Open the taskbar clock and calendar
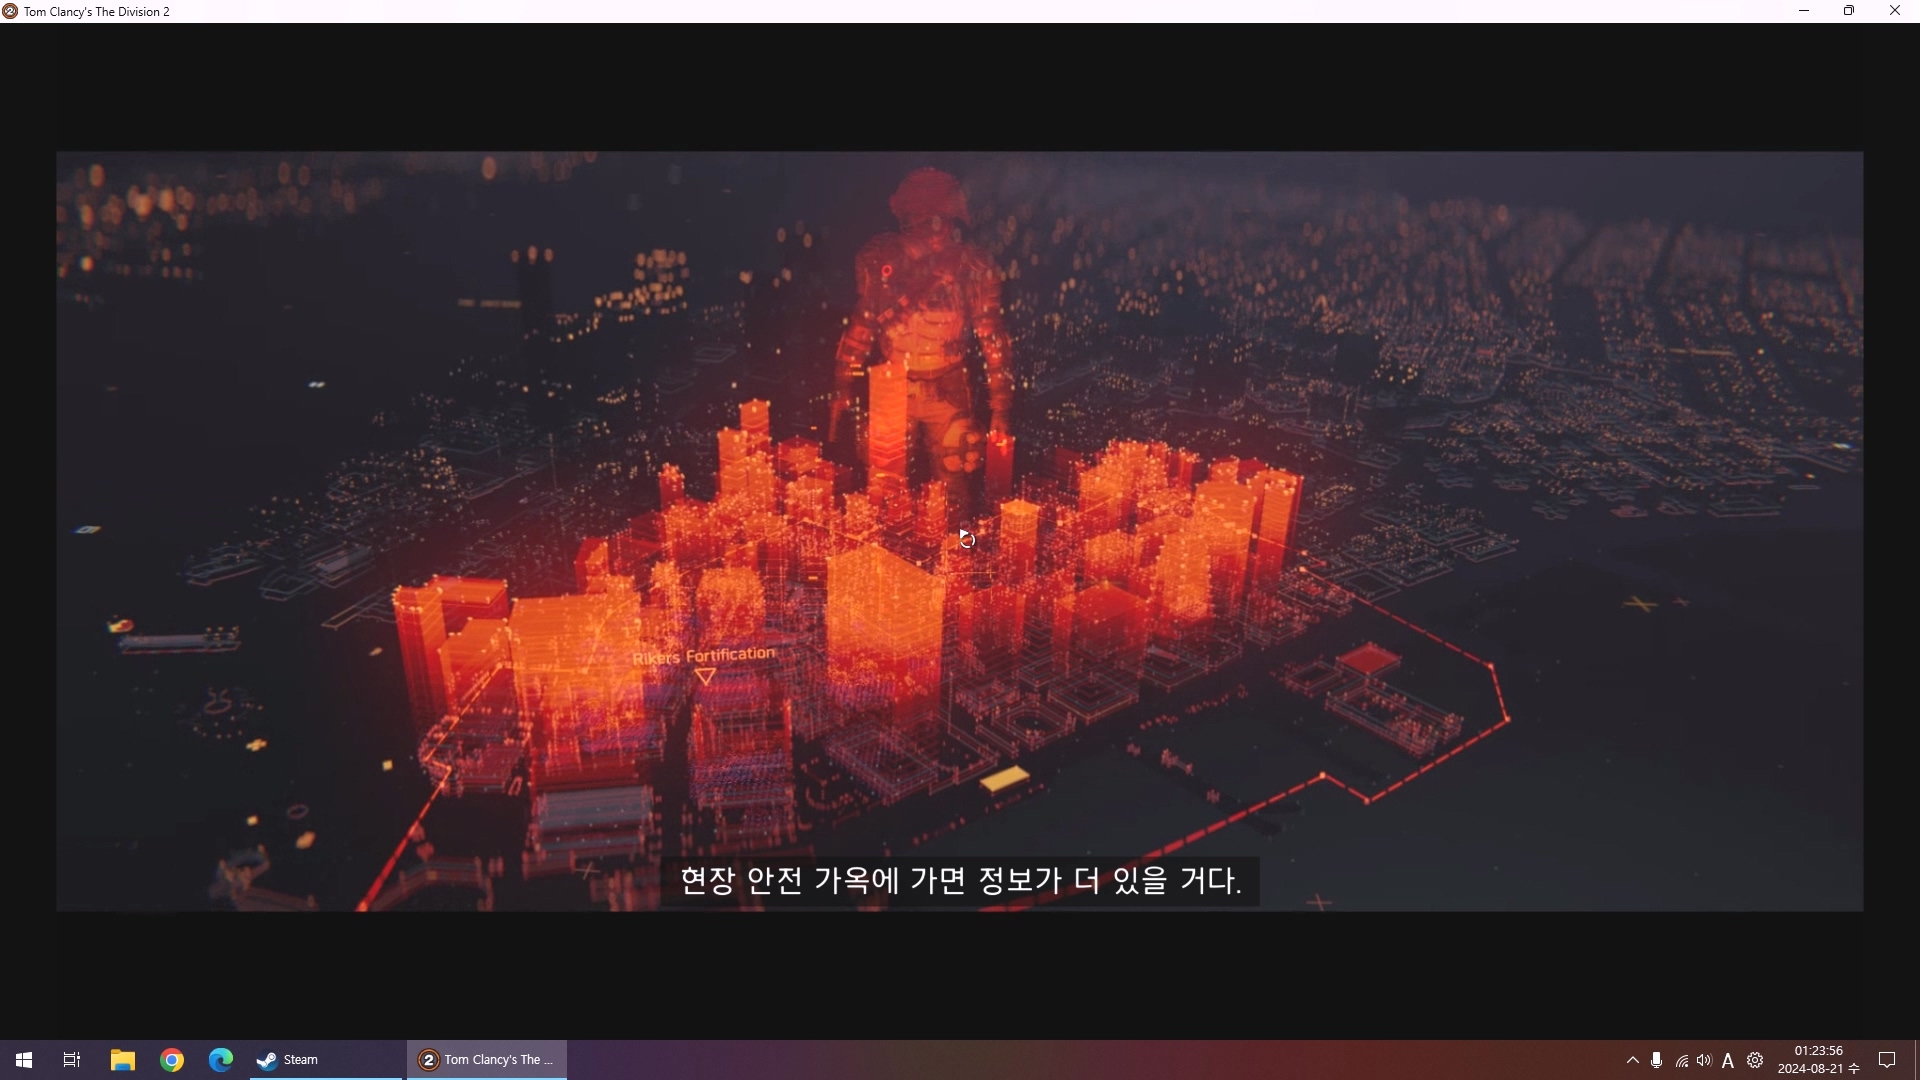The height and width of the screenshot is (1080, 1920). click(1818, 1060)
